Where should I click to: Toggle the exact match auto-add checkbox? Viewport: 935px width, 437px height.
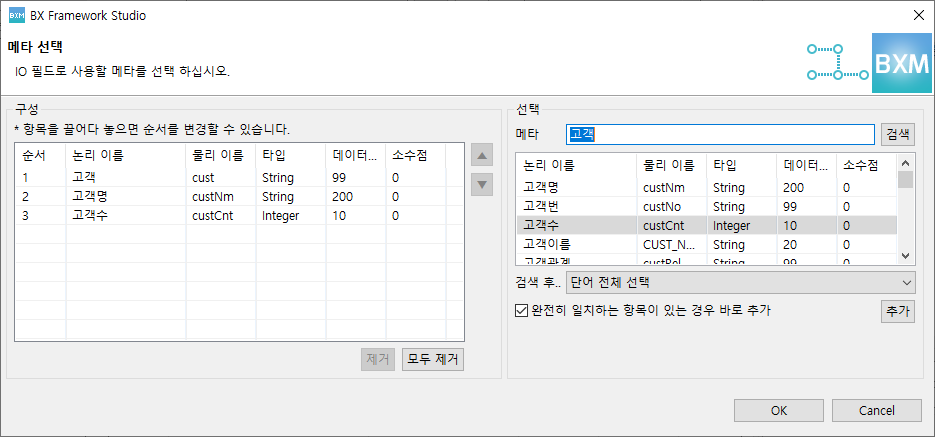coord(521,310)
